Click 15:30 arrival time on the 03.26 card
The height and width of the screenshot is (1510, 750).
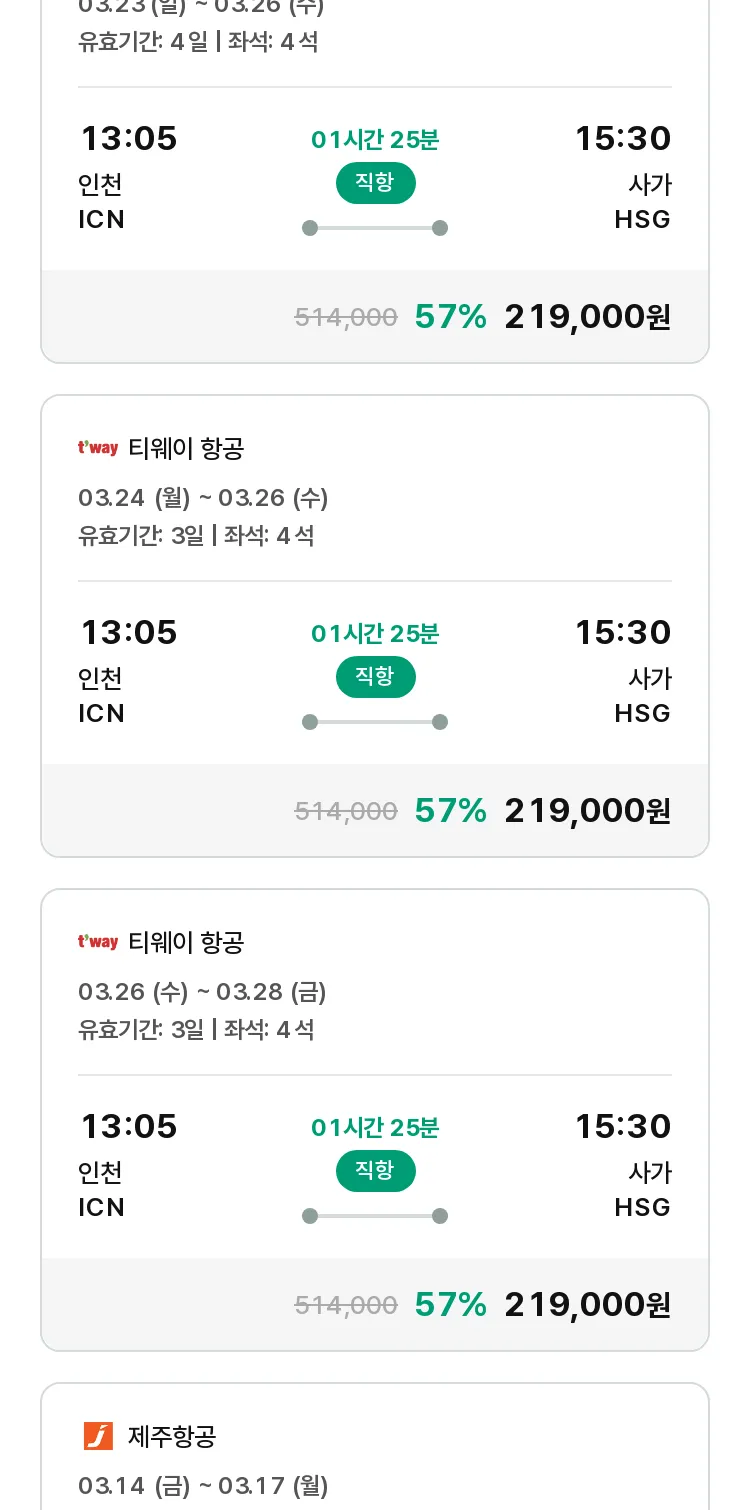pos(622,1126)
